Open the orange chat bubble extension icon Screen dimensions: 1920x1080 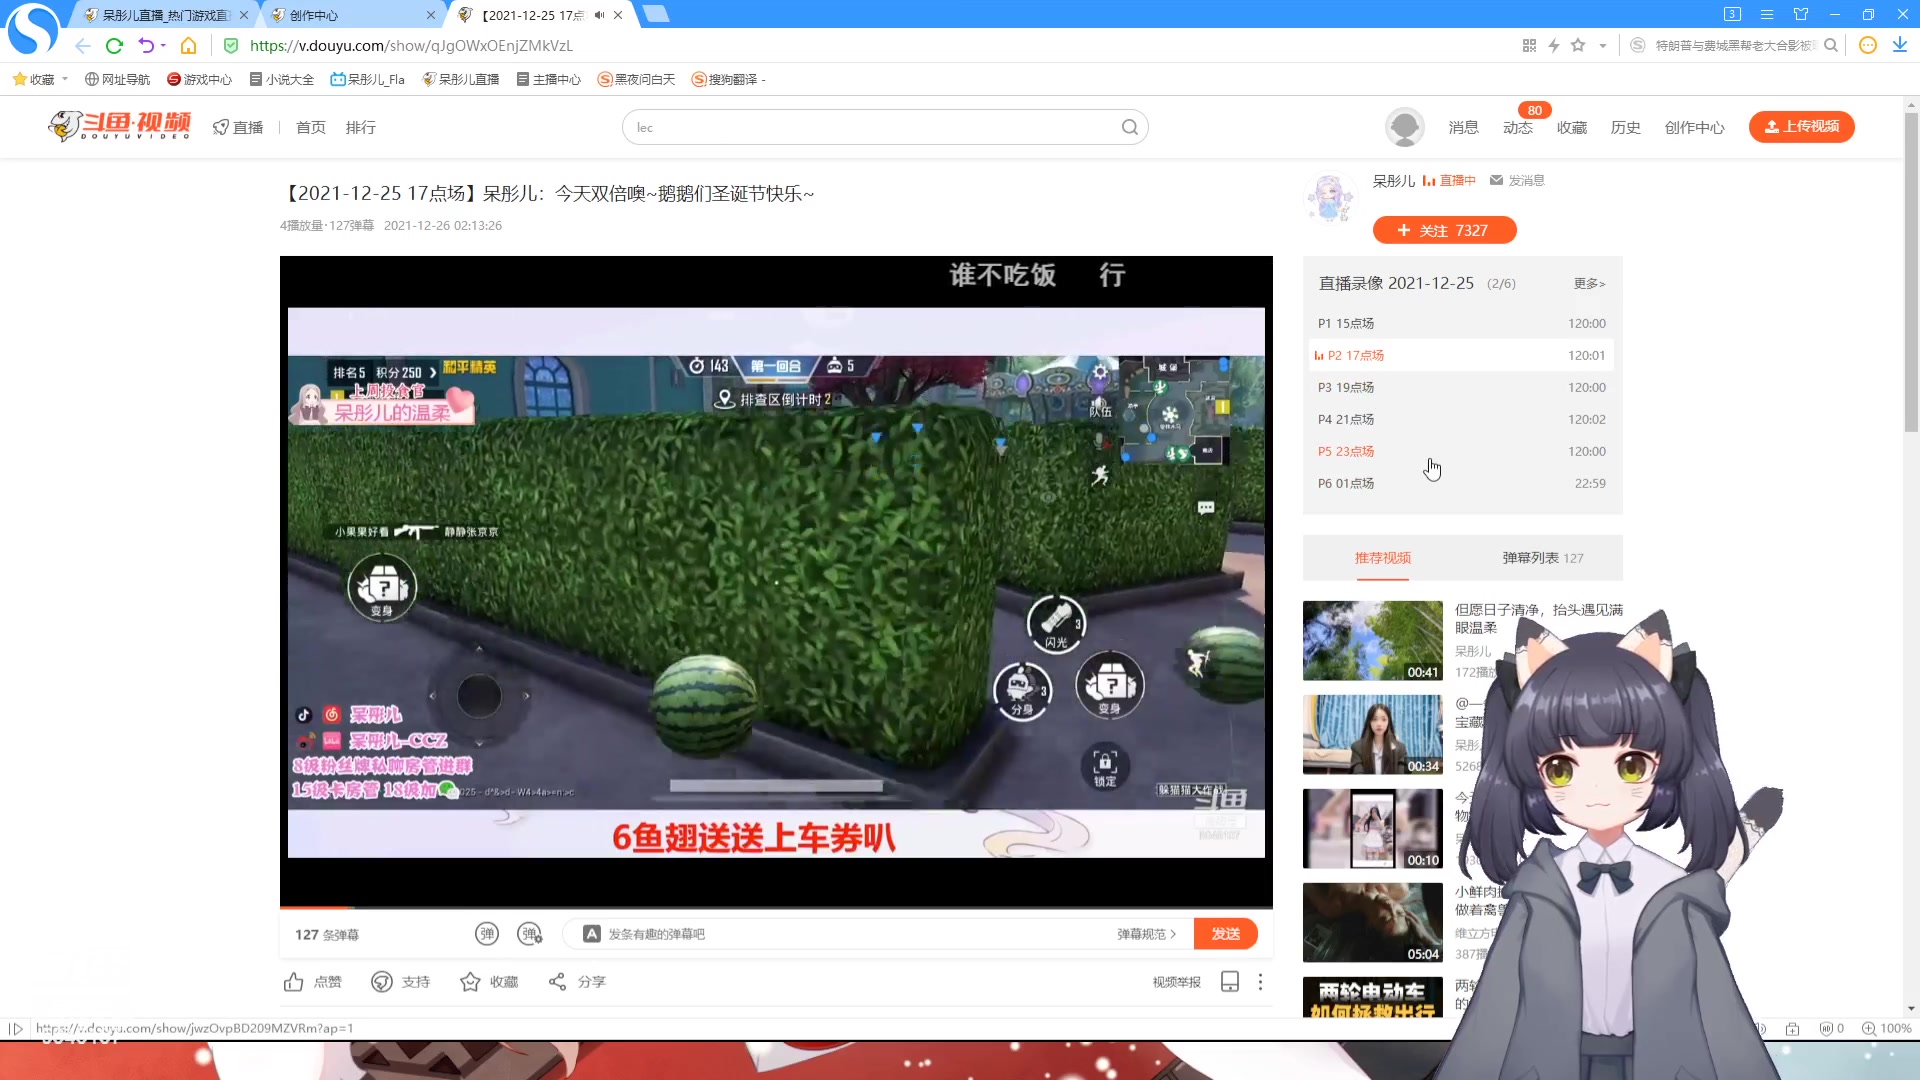1867,45
